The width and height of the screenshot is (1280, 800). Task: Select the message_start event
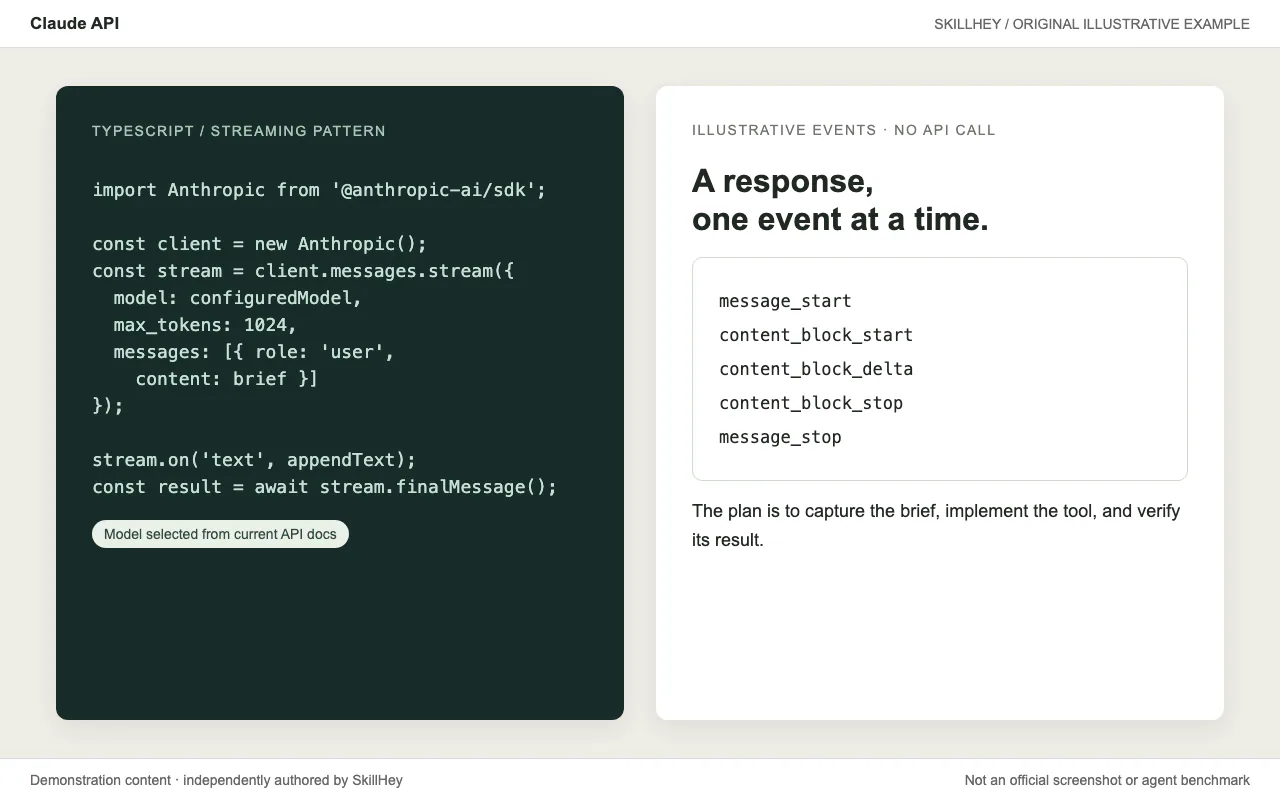tap(785, 301)
